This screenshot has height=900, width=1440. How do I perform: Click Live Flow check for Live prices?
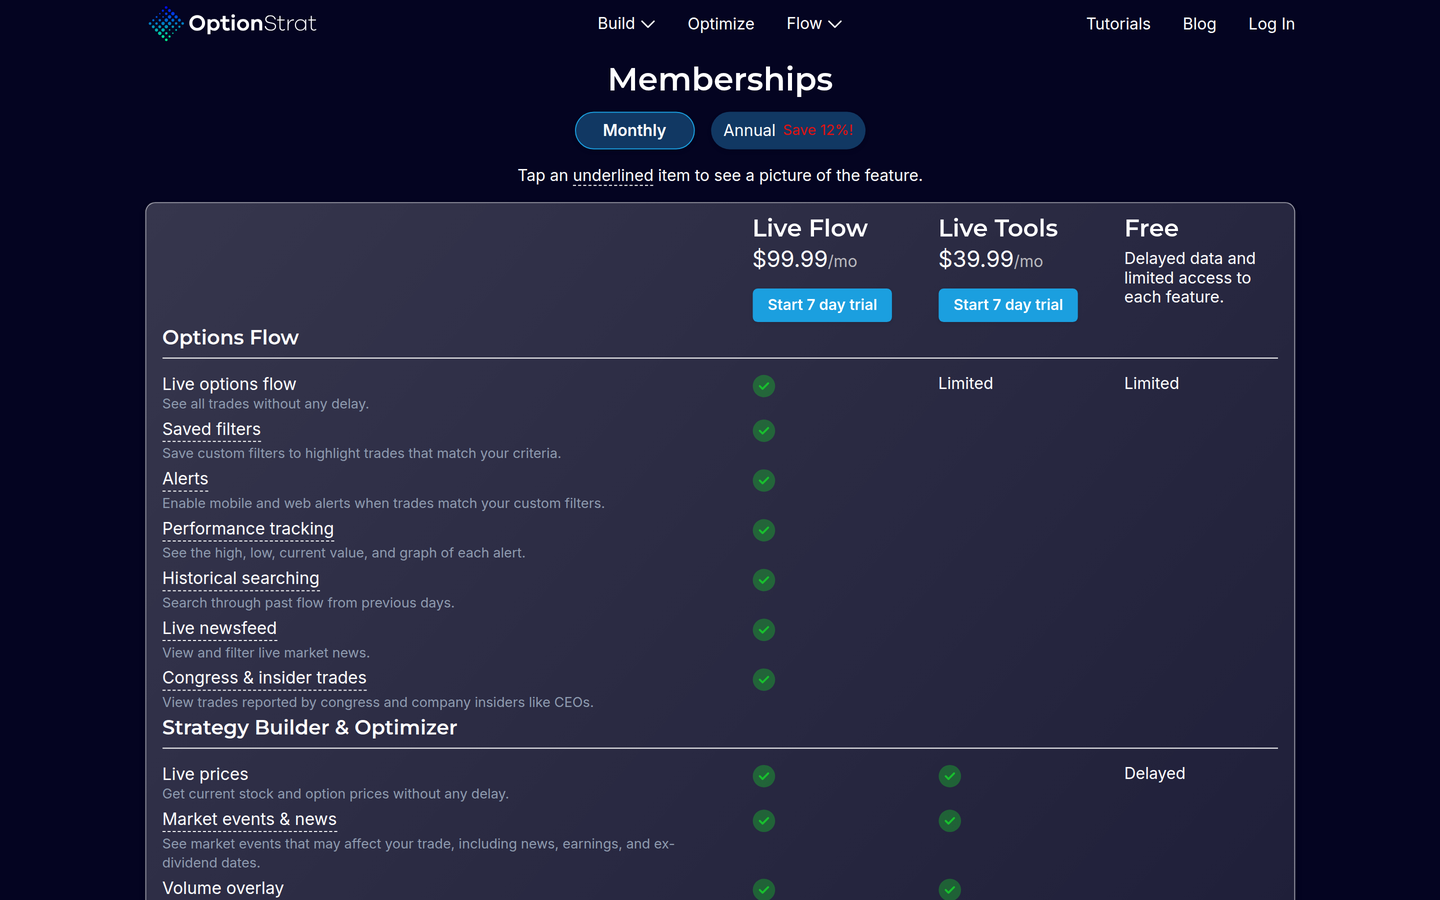pos(764,776)
